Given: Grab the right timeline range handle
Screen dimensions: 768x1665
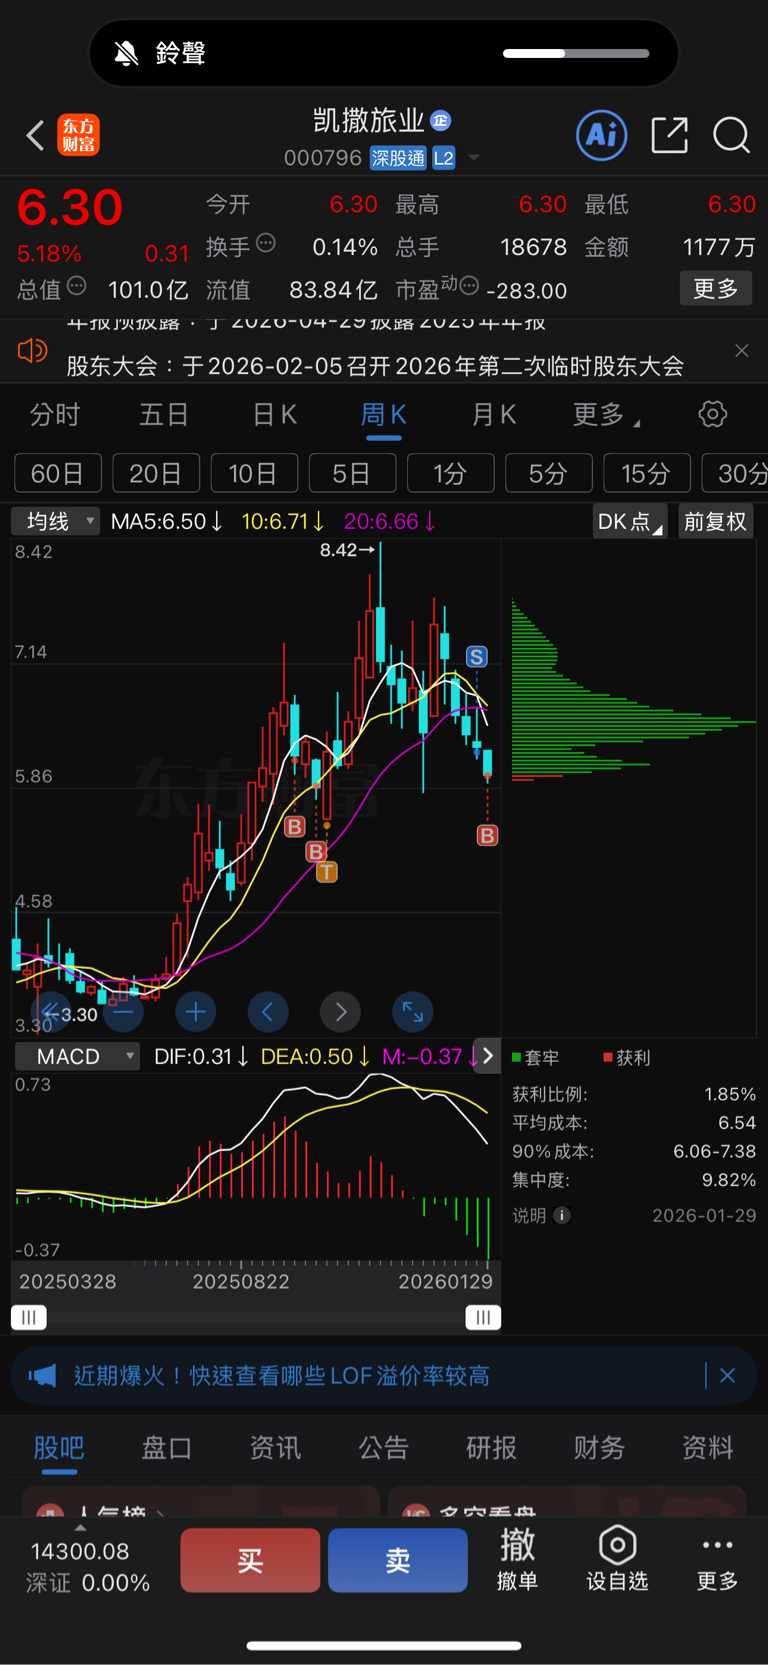Looking at the screenshot, I should (x=483, y=1318).
